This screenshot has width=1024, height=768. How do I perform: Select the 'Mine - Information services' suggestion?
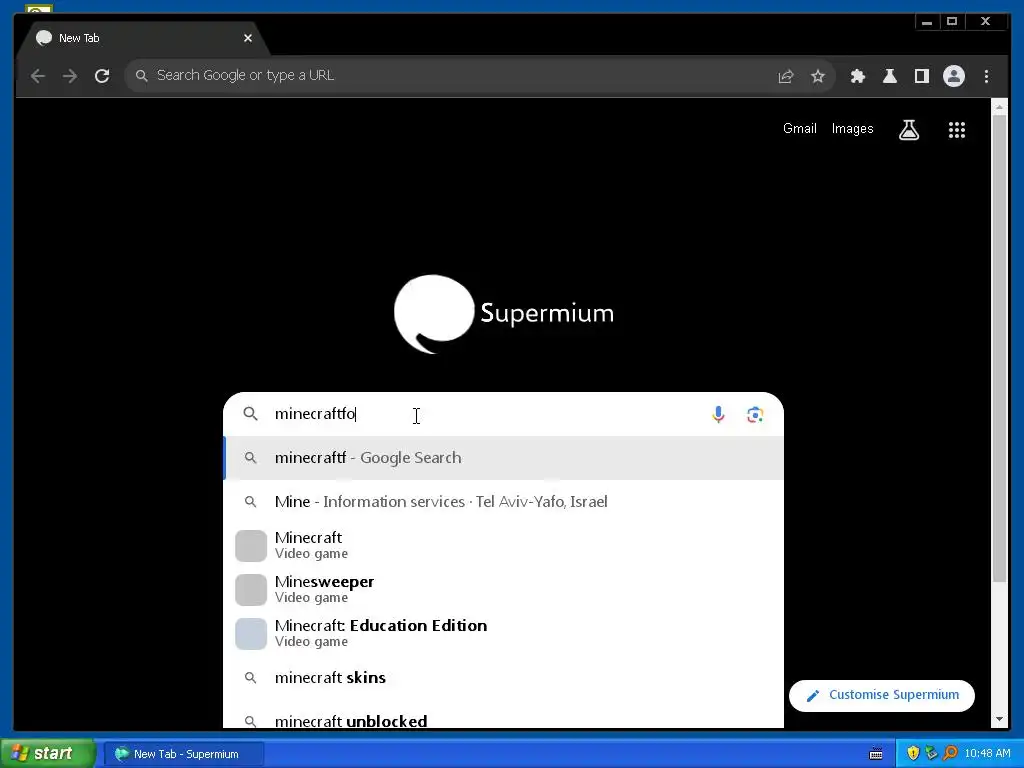pyautogui.click(x=504, y=502)
